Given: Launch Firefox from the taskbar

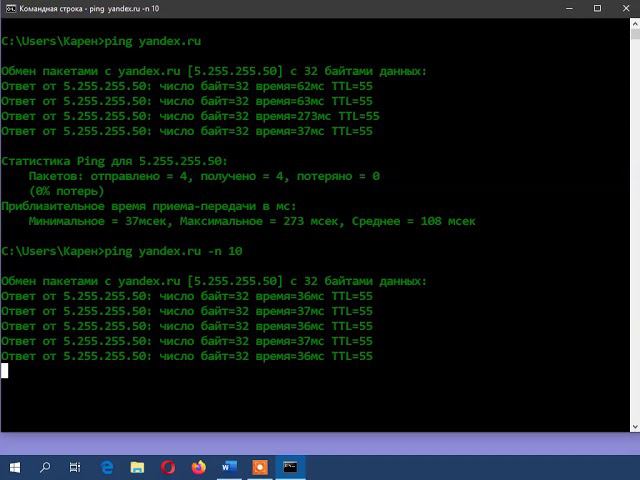Looking at the screenshot, I should 199,467.
